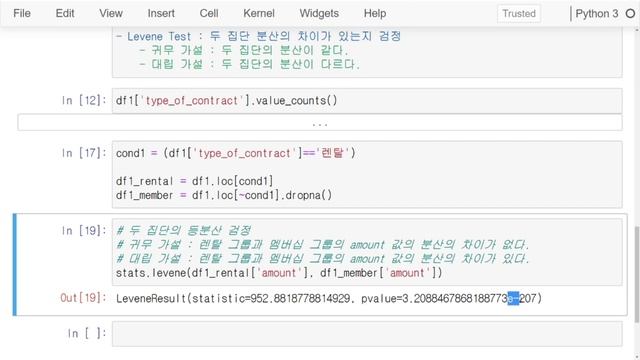Image resolution: width=640 pixels, height=360 pixels.
Task: Open the File menu
Action: tap(22, 13)
